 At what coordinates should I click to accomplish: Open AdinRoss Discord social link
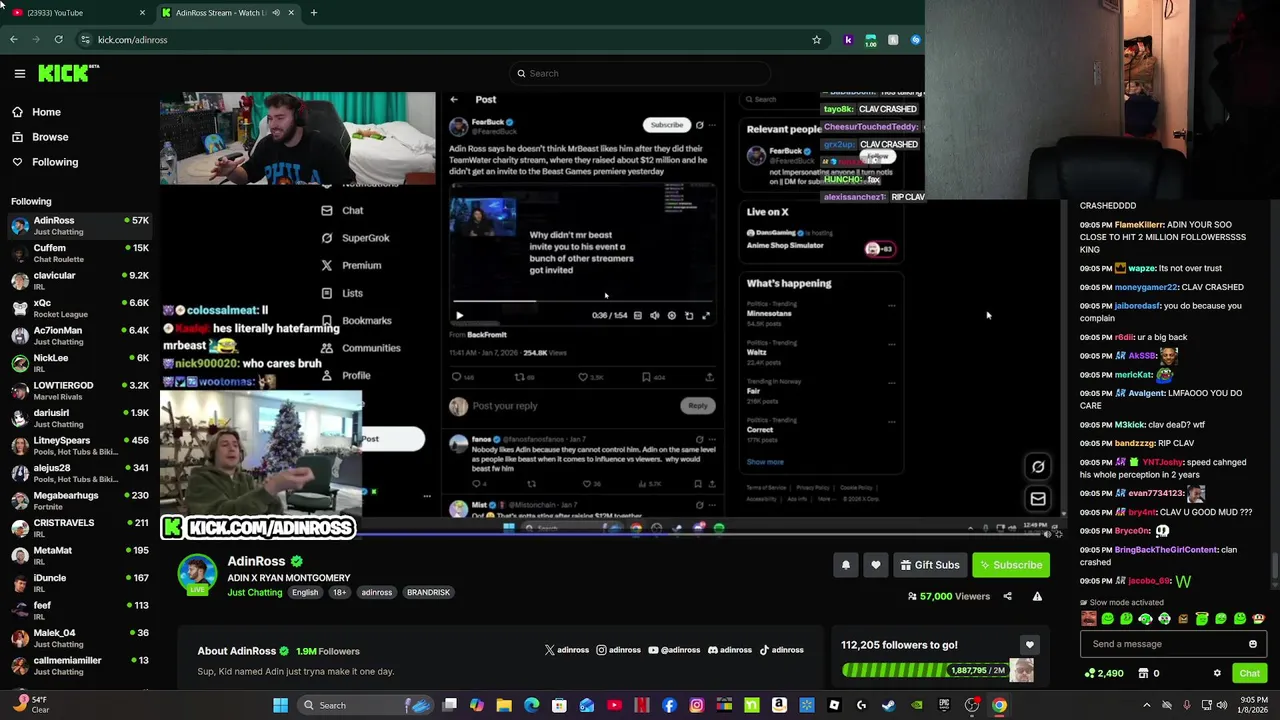(x=730, y=650)
